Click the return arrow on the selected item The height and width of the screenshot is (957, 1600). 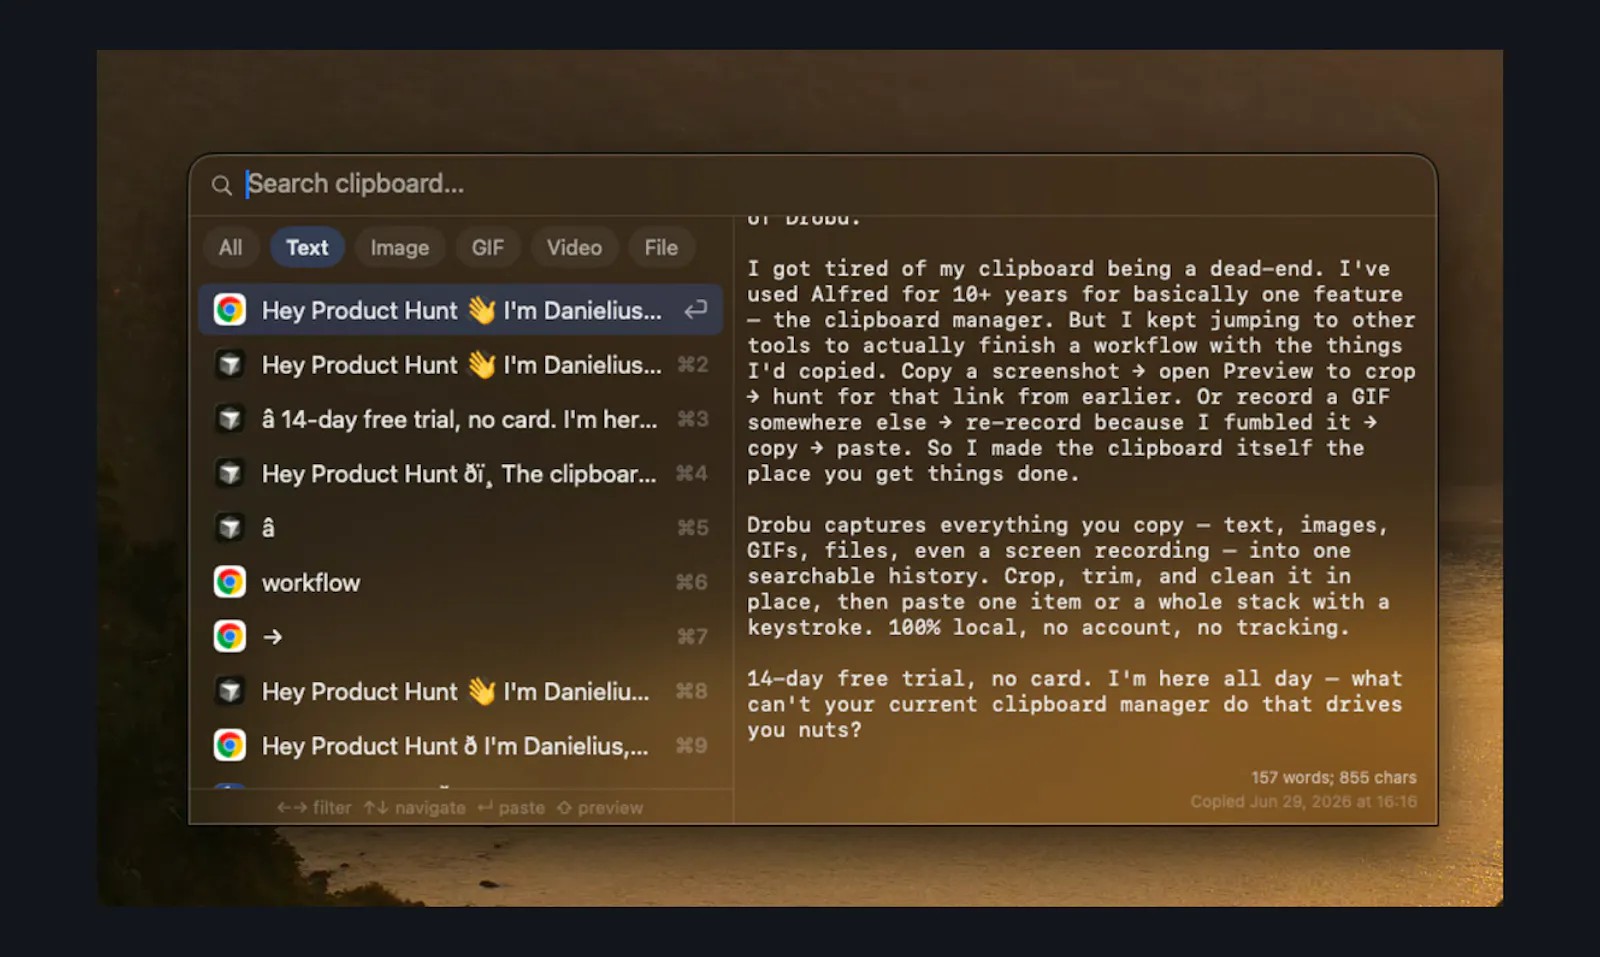point(695,310)
